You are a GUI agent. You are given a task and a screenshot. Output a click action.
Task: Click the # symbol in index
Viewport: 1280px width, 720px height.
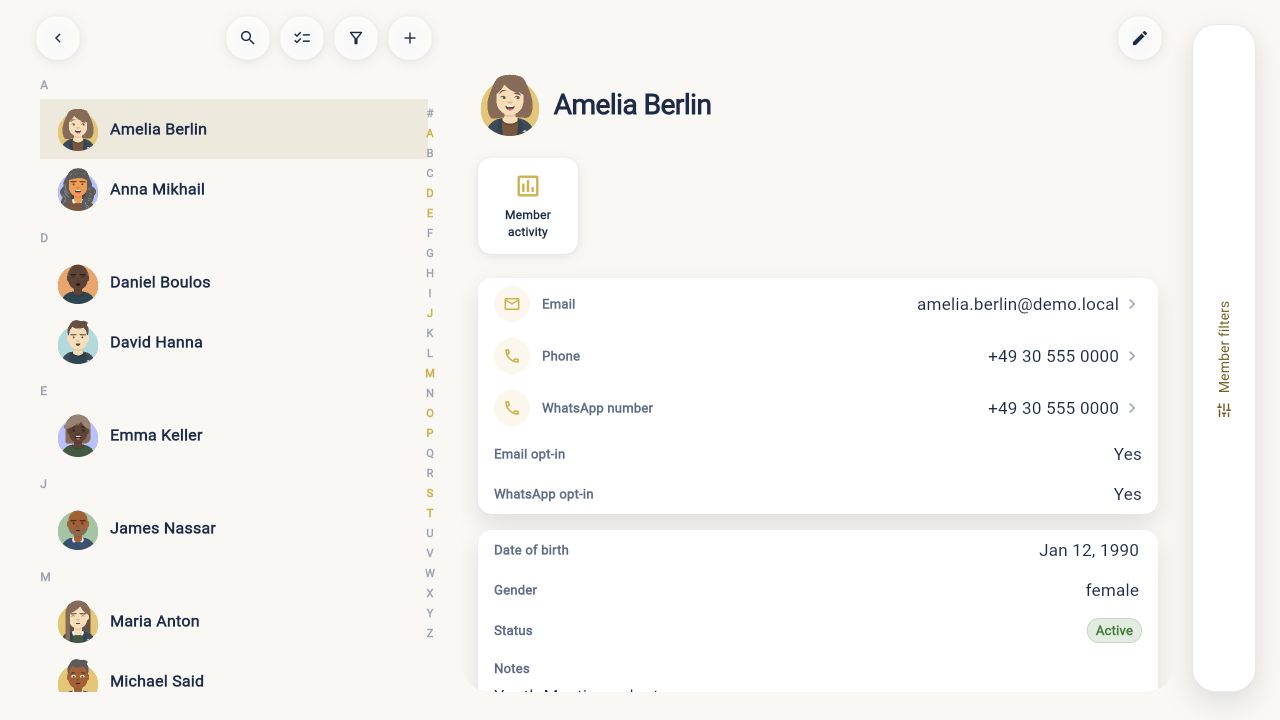(430, 113)
